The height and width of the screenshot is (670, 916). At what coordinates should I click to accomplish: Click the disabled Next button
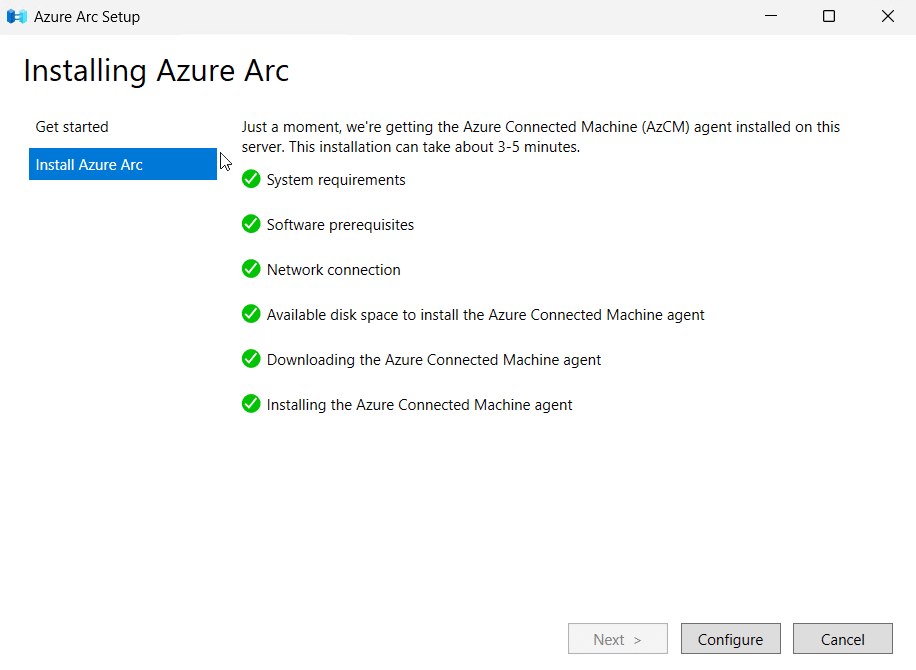coord(617,638)
